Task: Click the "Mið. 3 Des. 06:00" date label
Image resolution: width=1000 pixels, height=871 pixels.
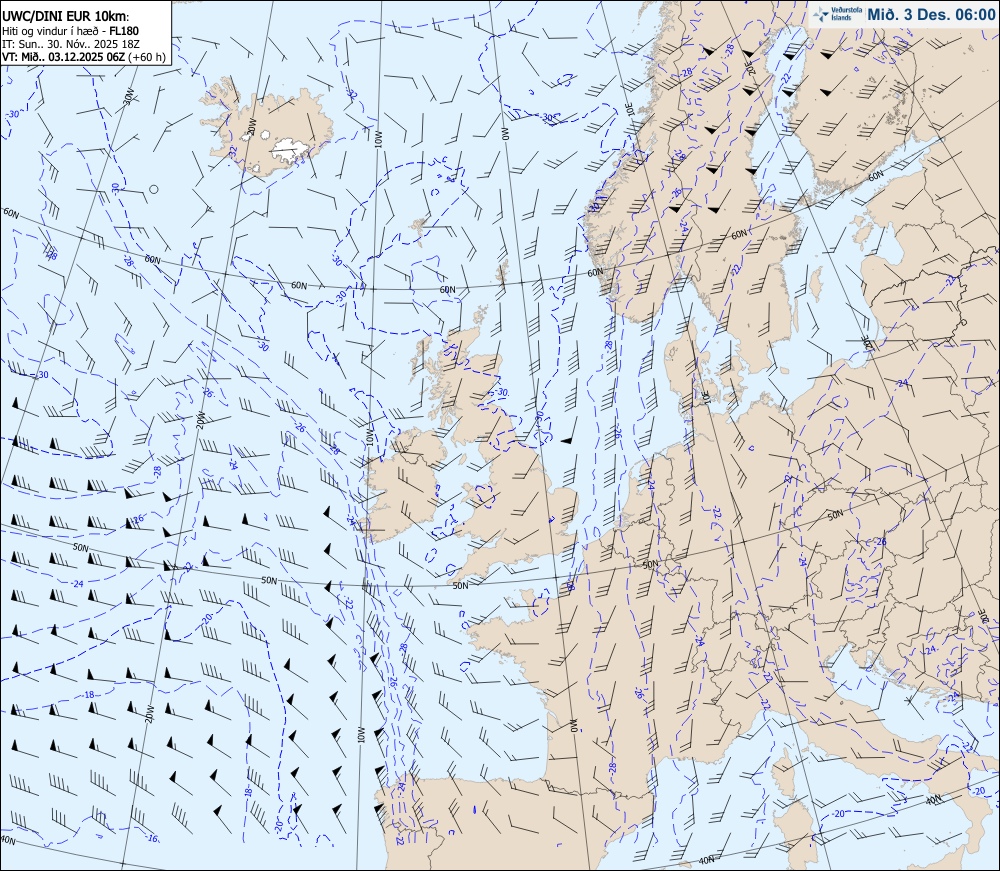Action: tap(931, 15)
